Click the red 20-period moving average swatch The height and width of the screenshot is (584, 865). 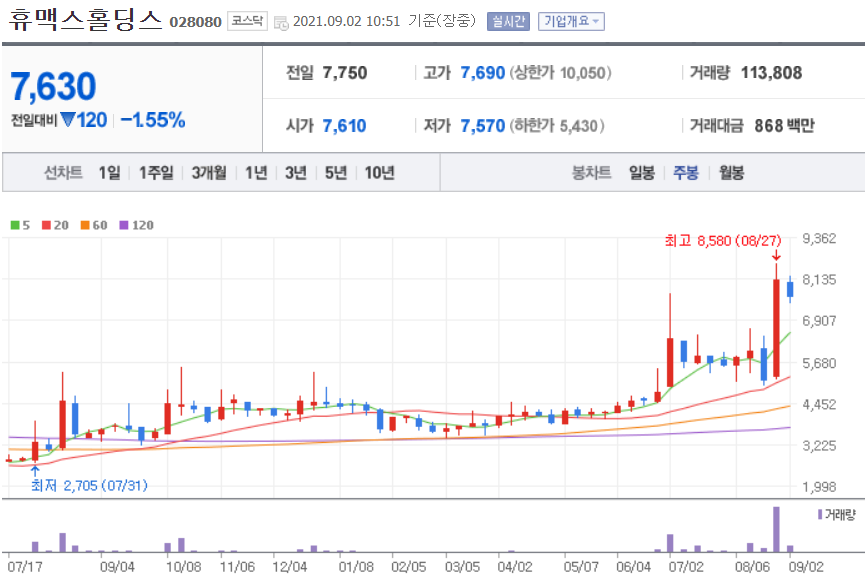tap(46, 225)
